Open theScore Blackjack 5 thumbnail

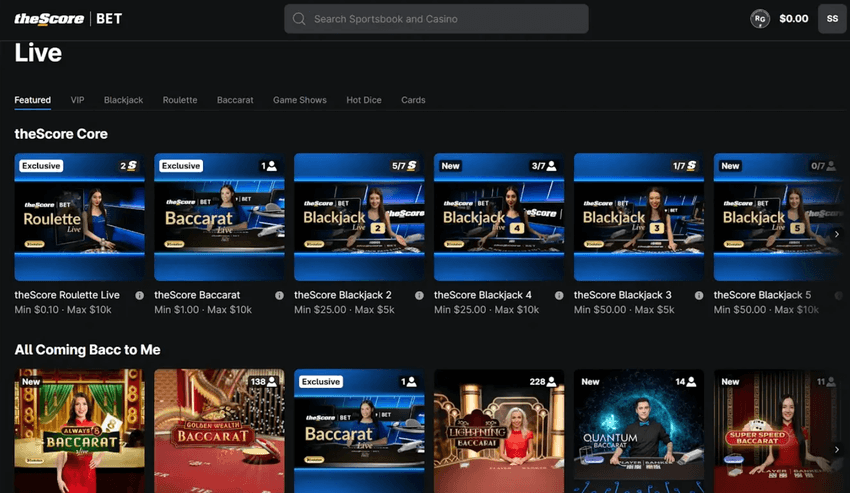pyautogui.click(x=778, y=217)
